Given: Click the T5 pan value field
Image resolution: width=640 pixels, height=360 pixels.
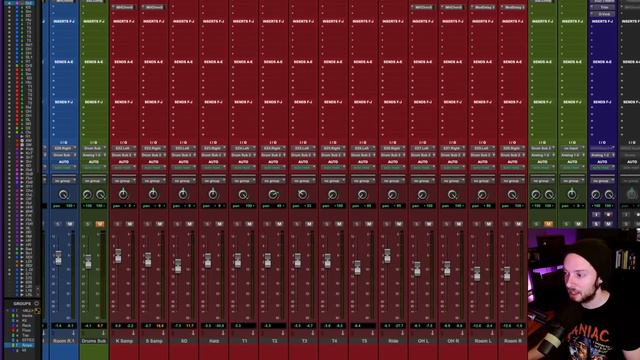Looking at the screenshot, I should (x=362, y=206).
